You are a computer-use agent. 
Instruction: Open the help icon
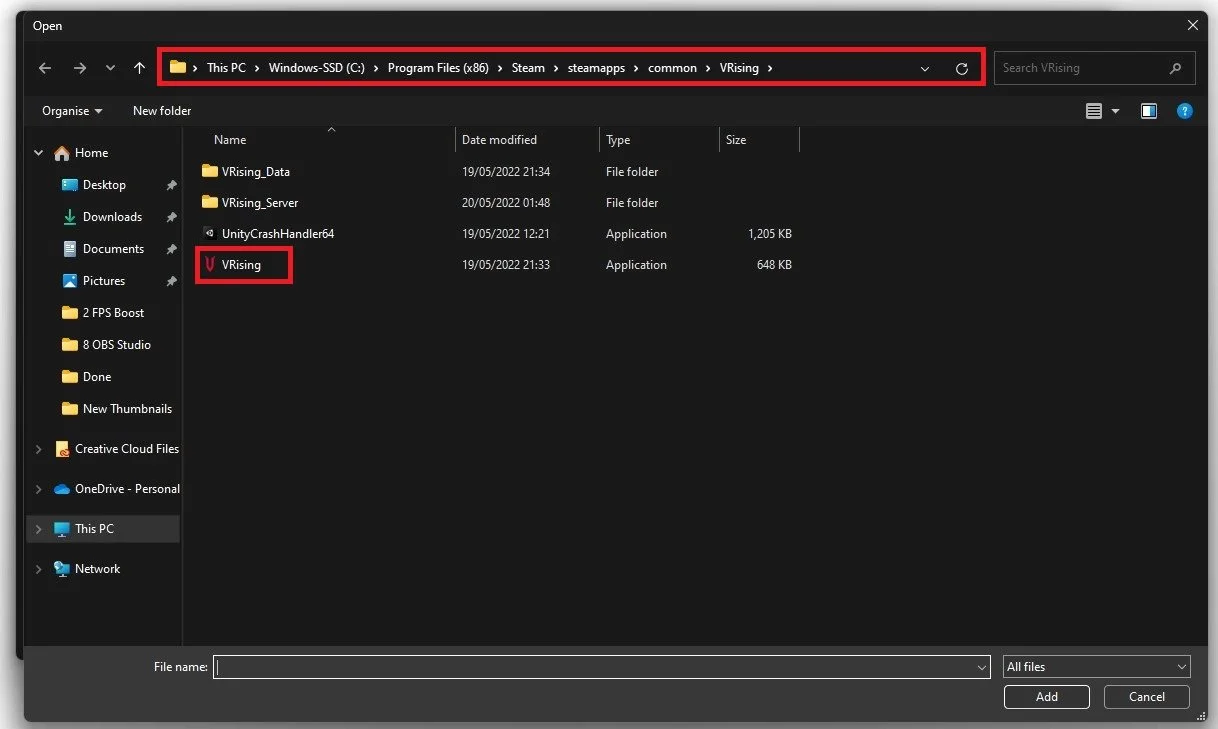[1185, 111]
